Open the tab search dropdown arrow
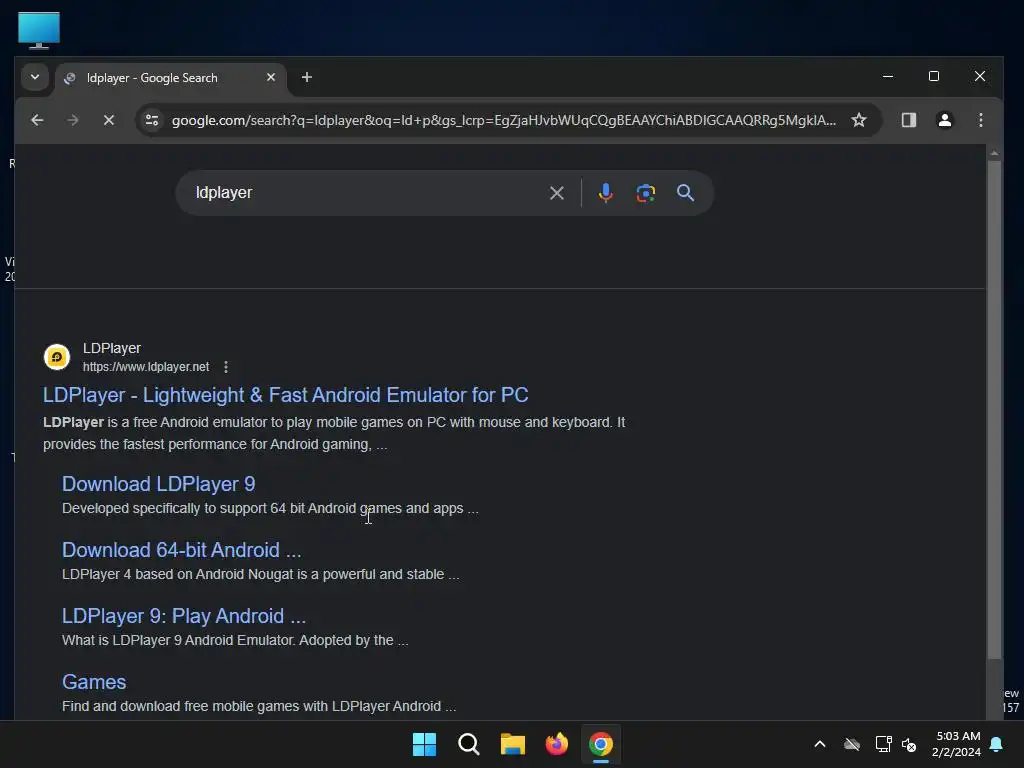Screen dimensions: 1024x768 [x=35, y=78]
